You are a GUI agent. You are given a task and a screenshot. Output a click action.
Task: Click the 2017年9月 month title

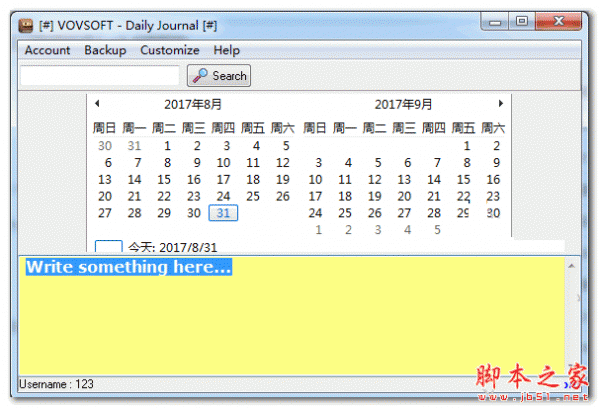(403, 104)
